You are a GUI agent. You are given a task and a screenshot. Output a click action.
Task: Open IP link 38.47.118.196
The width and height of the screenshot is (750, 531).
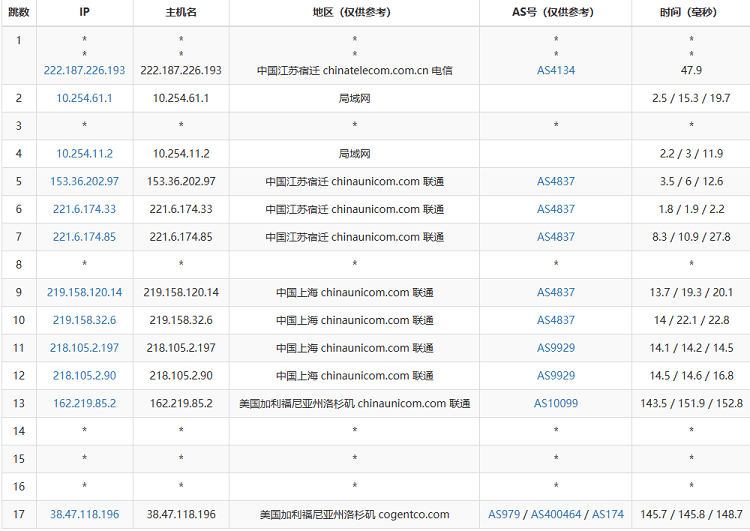[x=84, y=514]
